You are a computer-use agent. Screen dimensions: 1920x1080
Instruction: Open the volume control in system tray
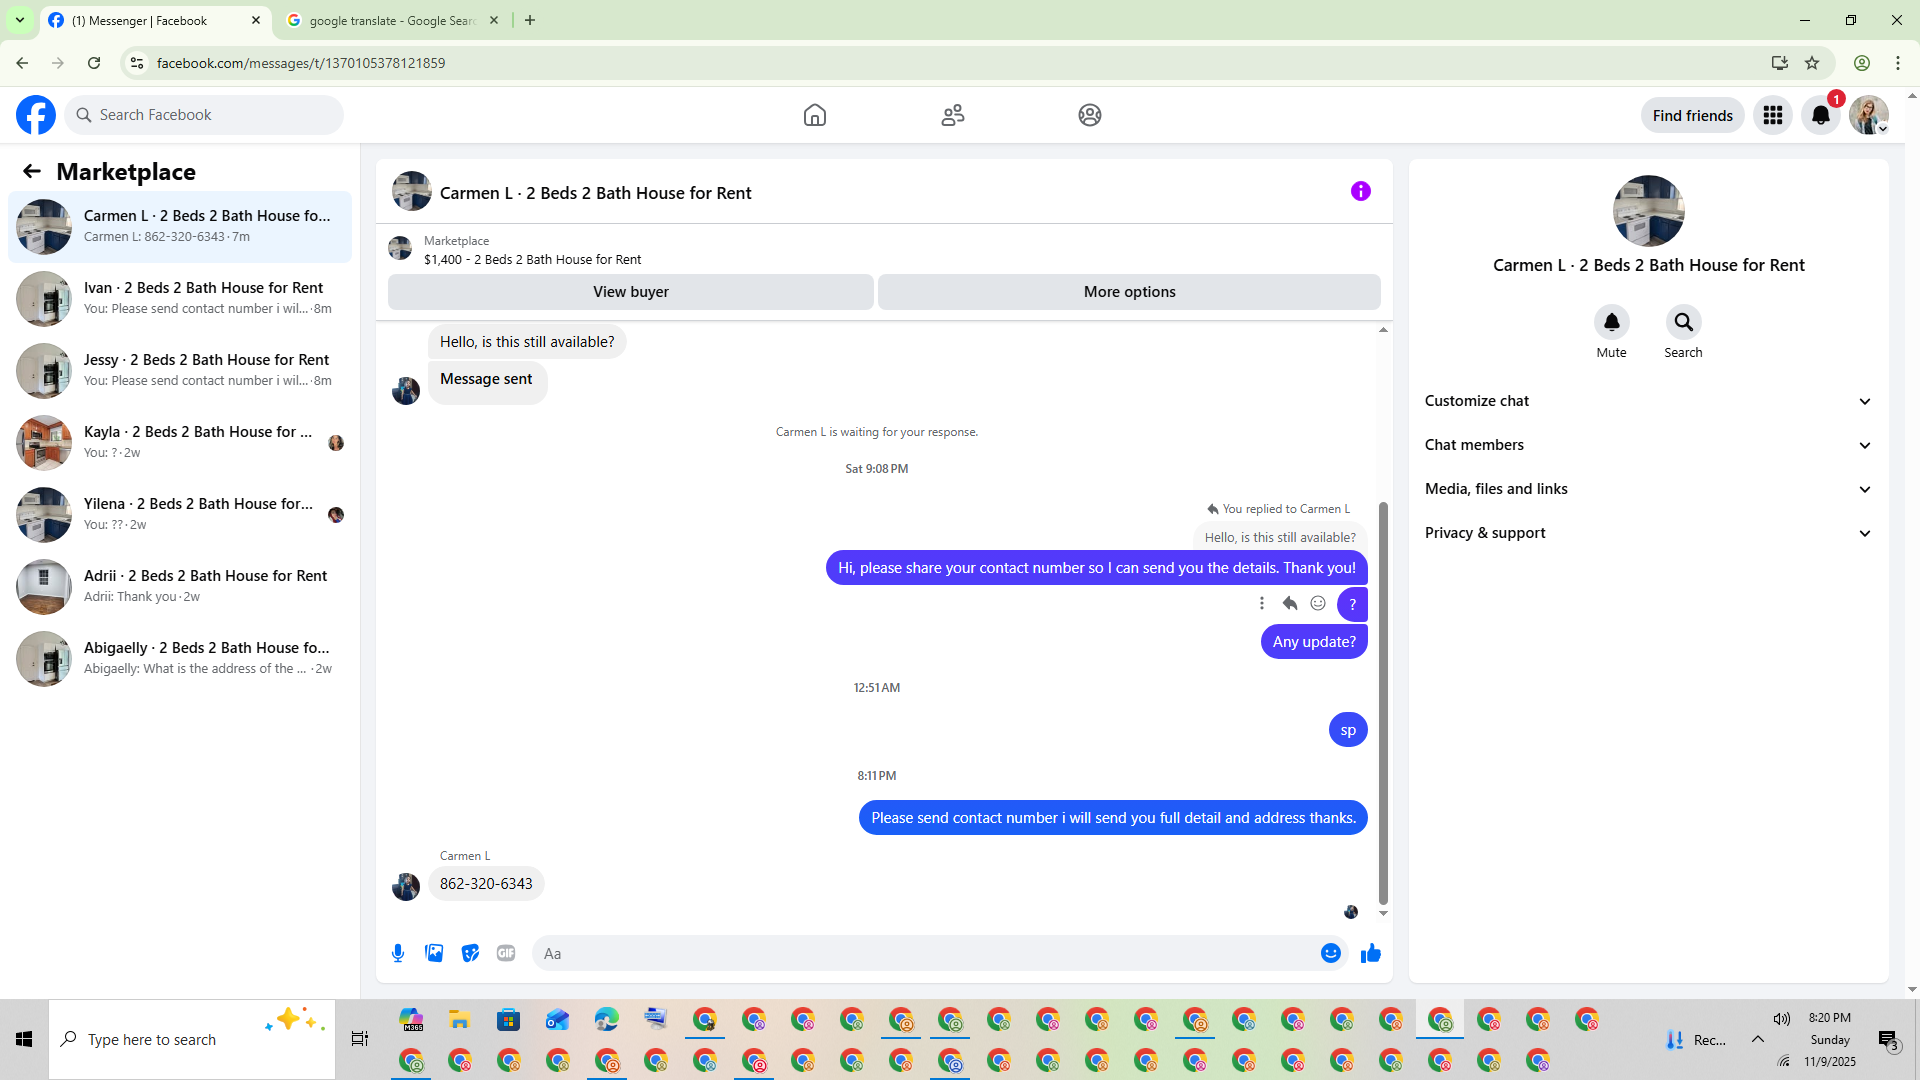click(1782, 1019)
